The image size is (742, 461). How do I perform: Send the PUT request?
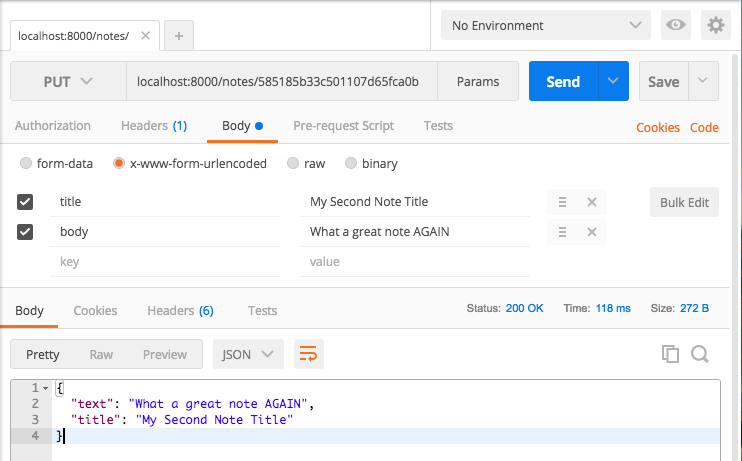(x=563, y=81)
